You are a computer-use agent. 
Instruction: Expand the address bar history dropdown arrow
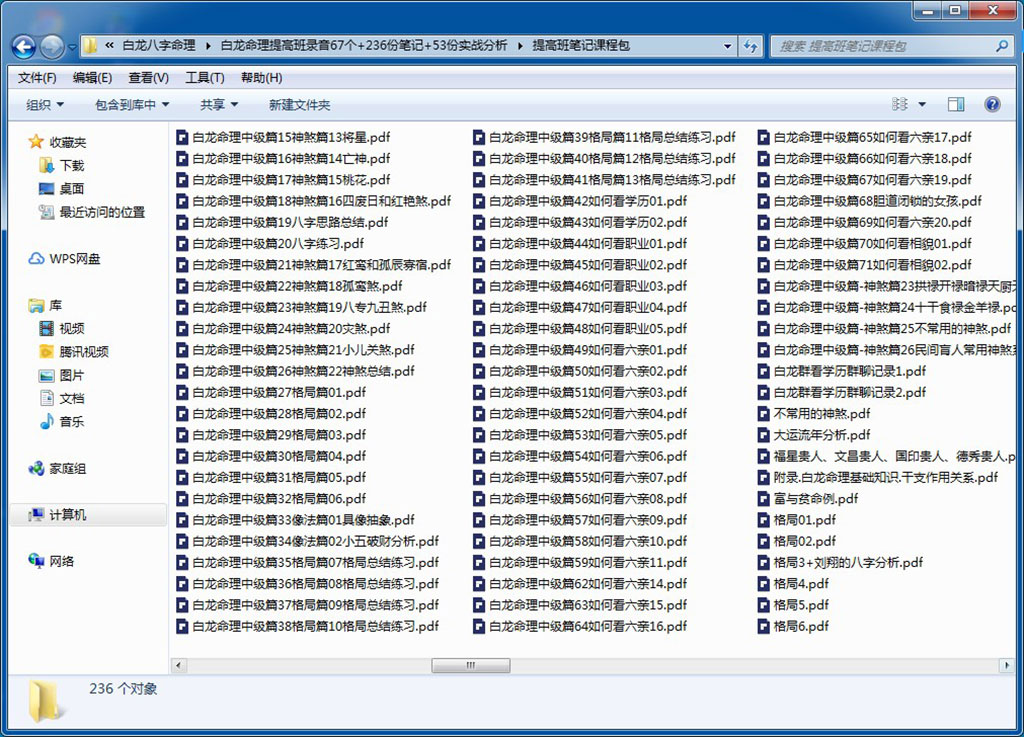pyautogui.click(x=728, y=46)
